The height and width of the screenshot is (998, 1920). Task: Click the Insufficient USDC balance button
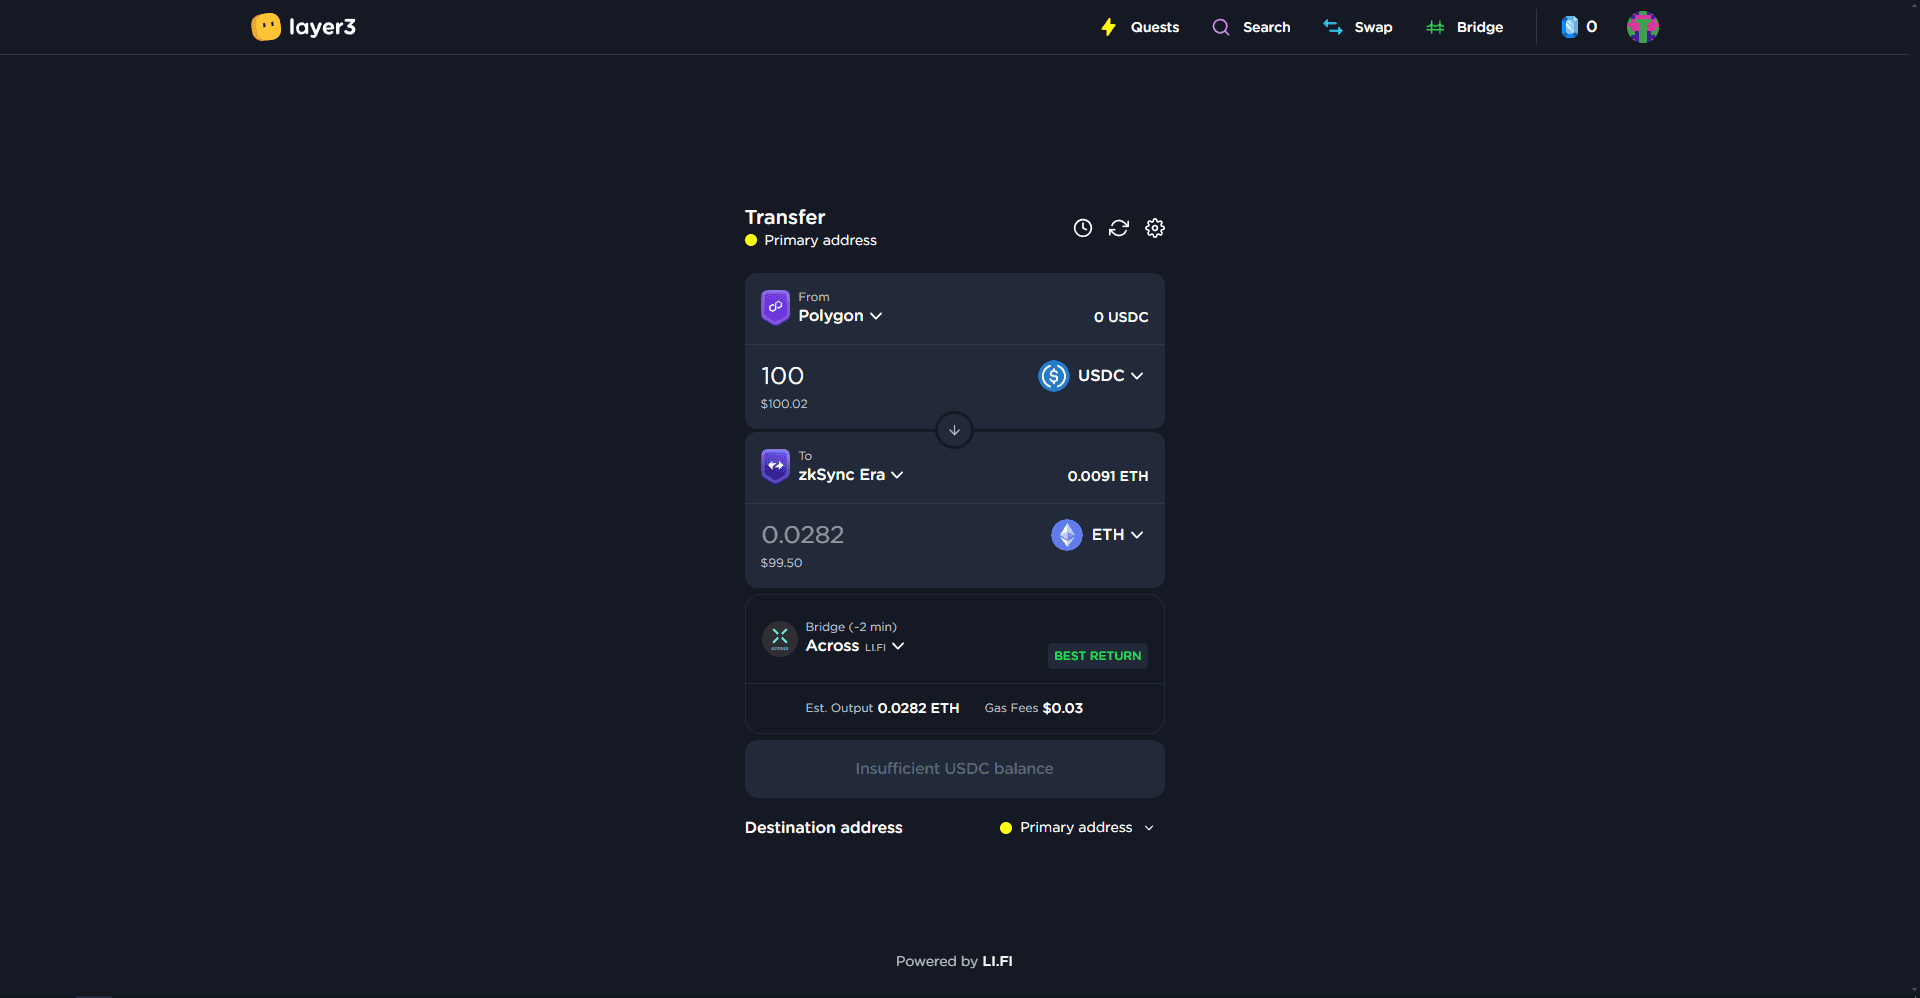tap(955, 769)
